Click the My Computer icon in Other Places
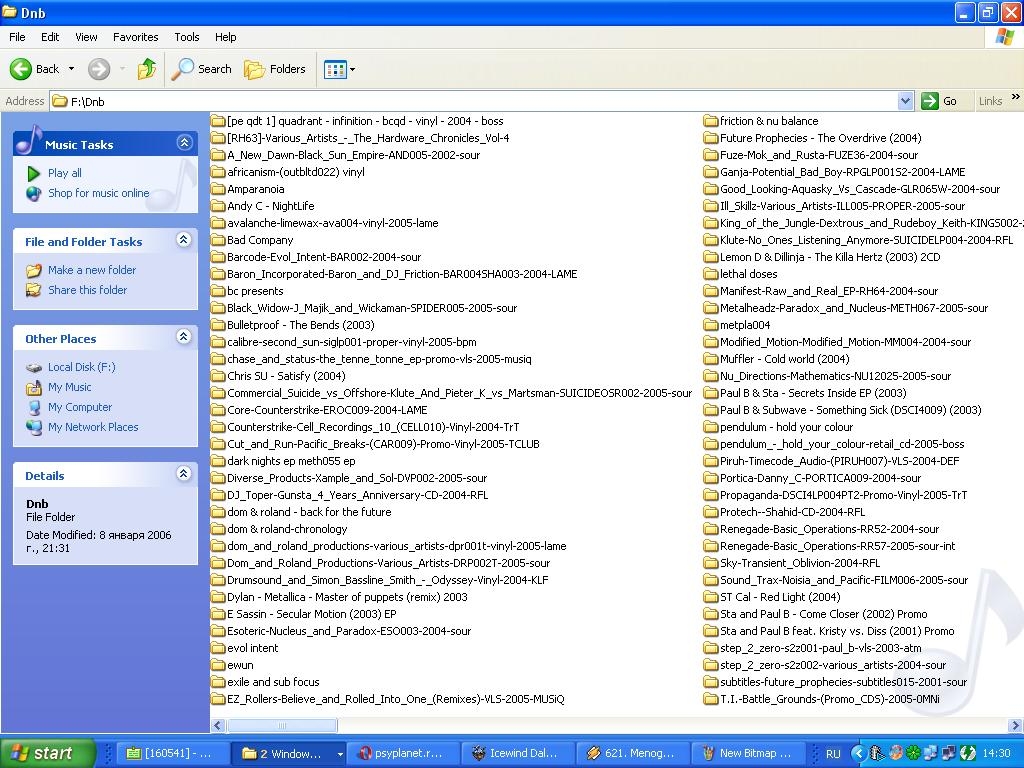The width and height of the screenshot is (1024, 768). [34, 407]
